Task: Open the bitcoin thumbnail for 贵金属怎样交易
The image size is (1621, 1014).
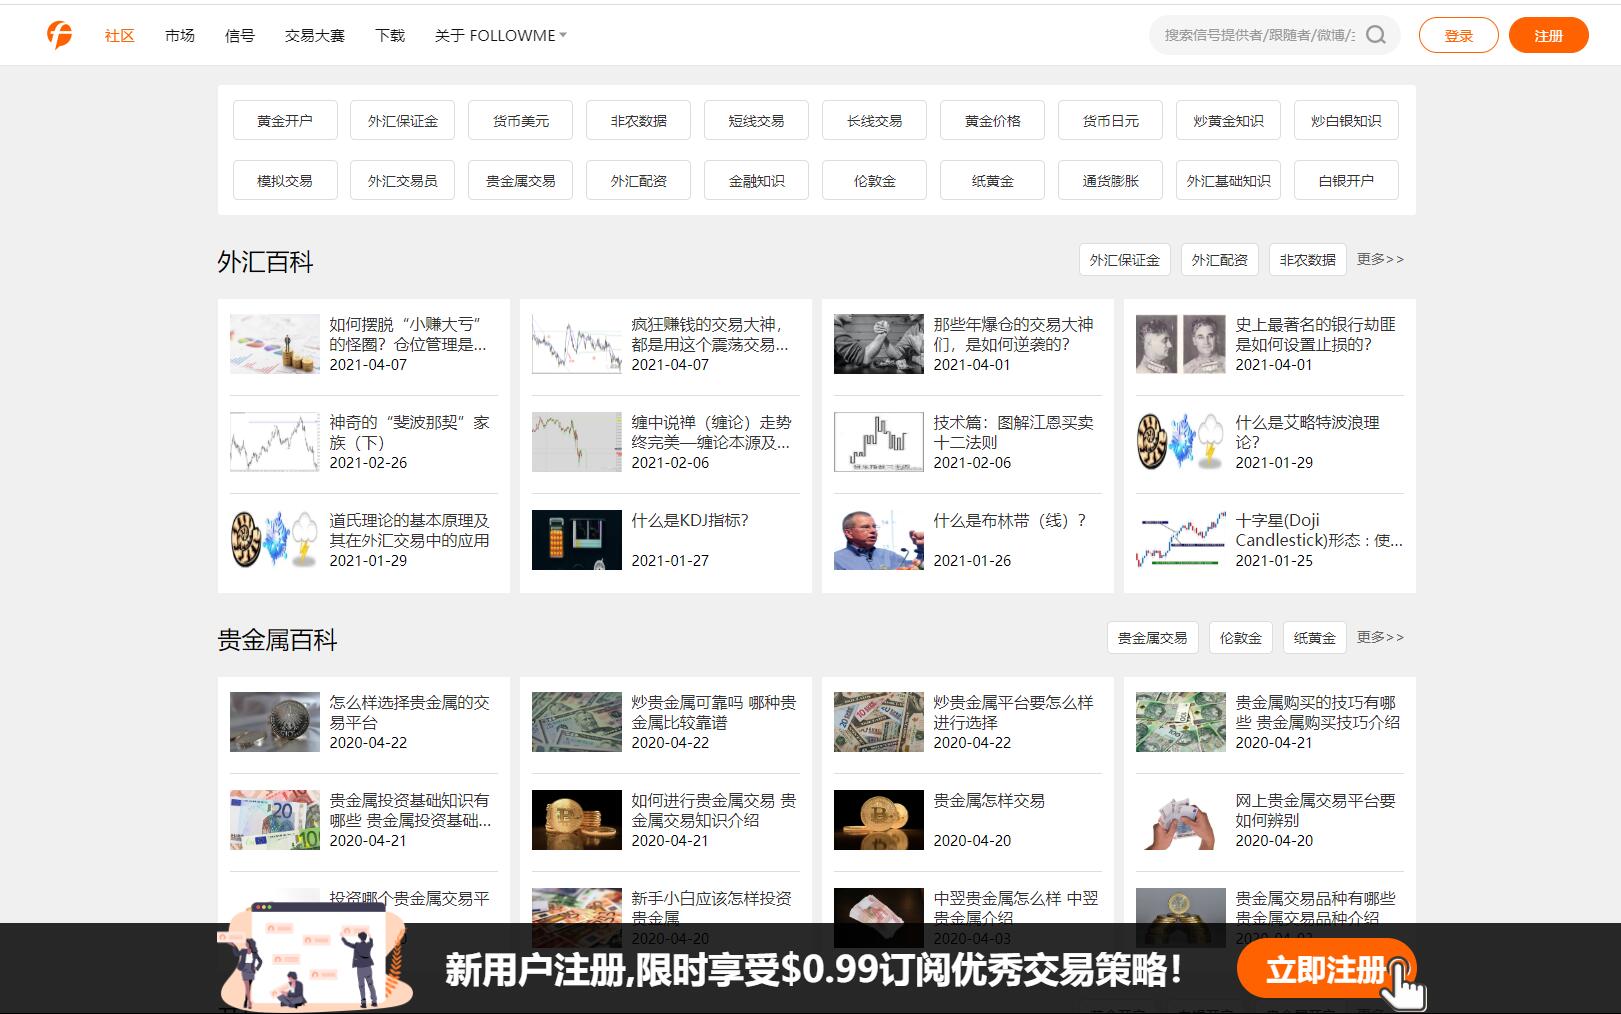Action: coord(878,820)
